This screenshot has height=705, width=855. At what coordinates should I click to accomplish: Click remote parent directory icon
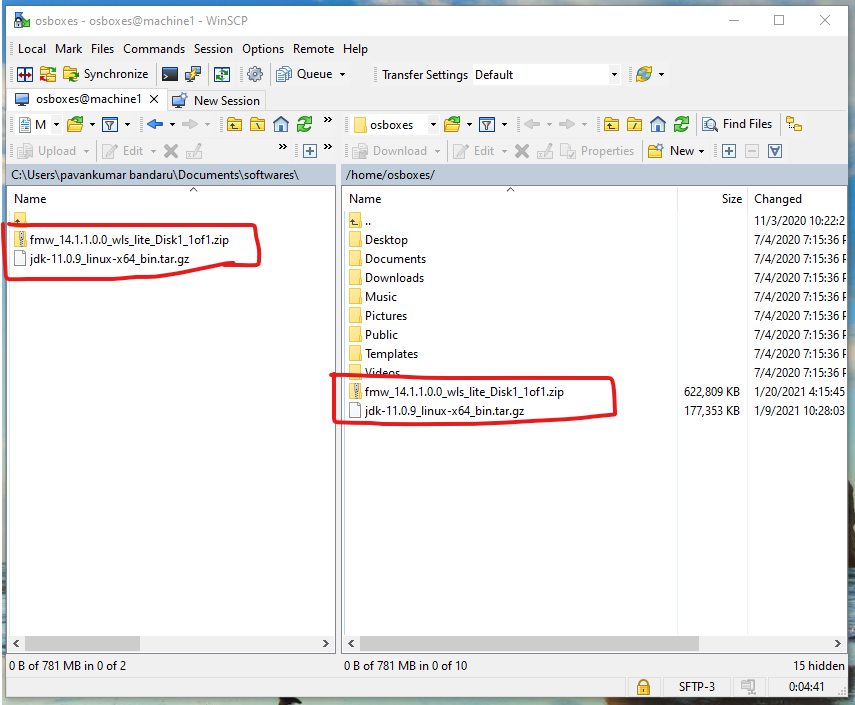tap(611, 125)
